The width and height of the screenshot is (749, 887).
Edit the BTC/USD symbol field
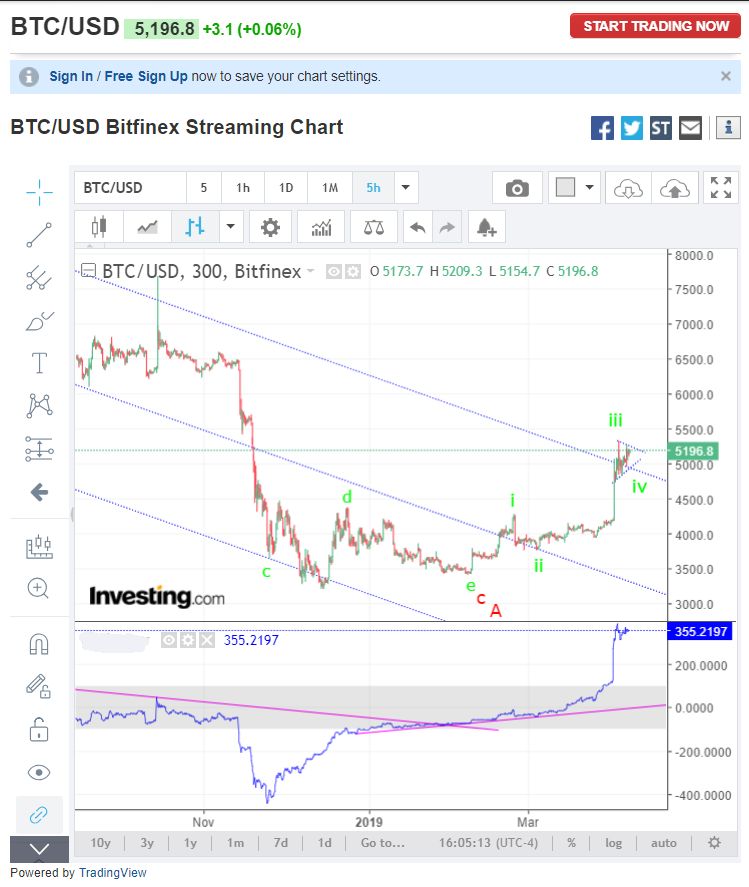[x=131, y=188]
